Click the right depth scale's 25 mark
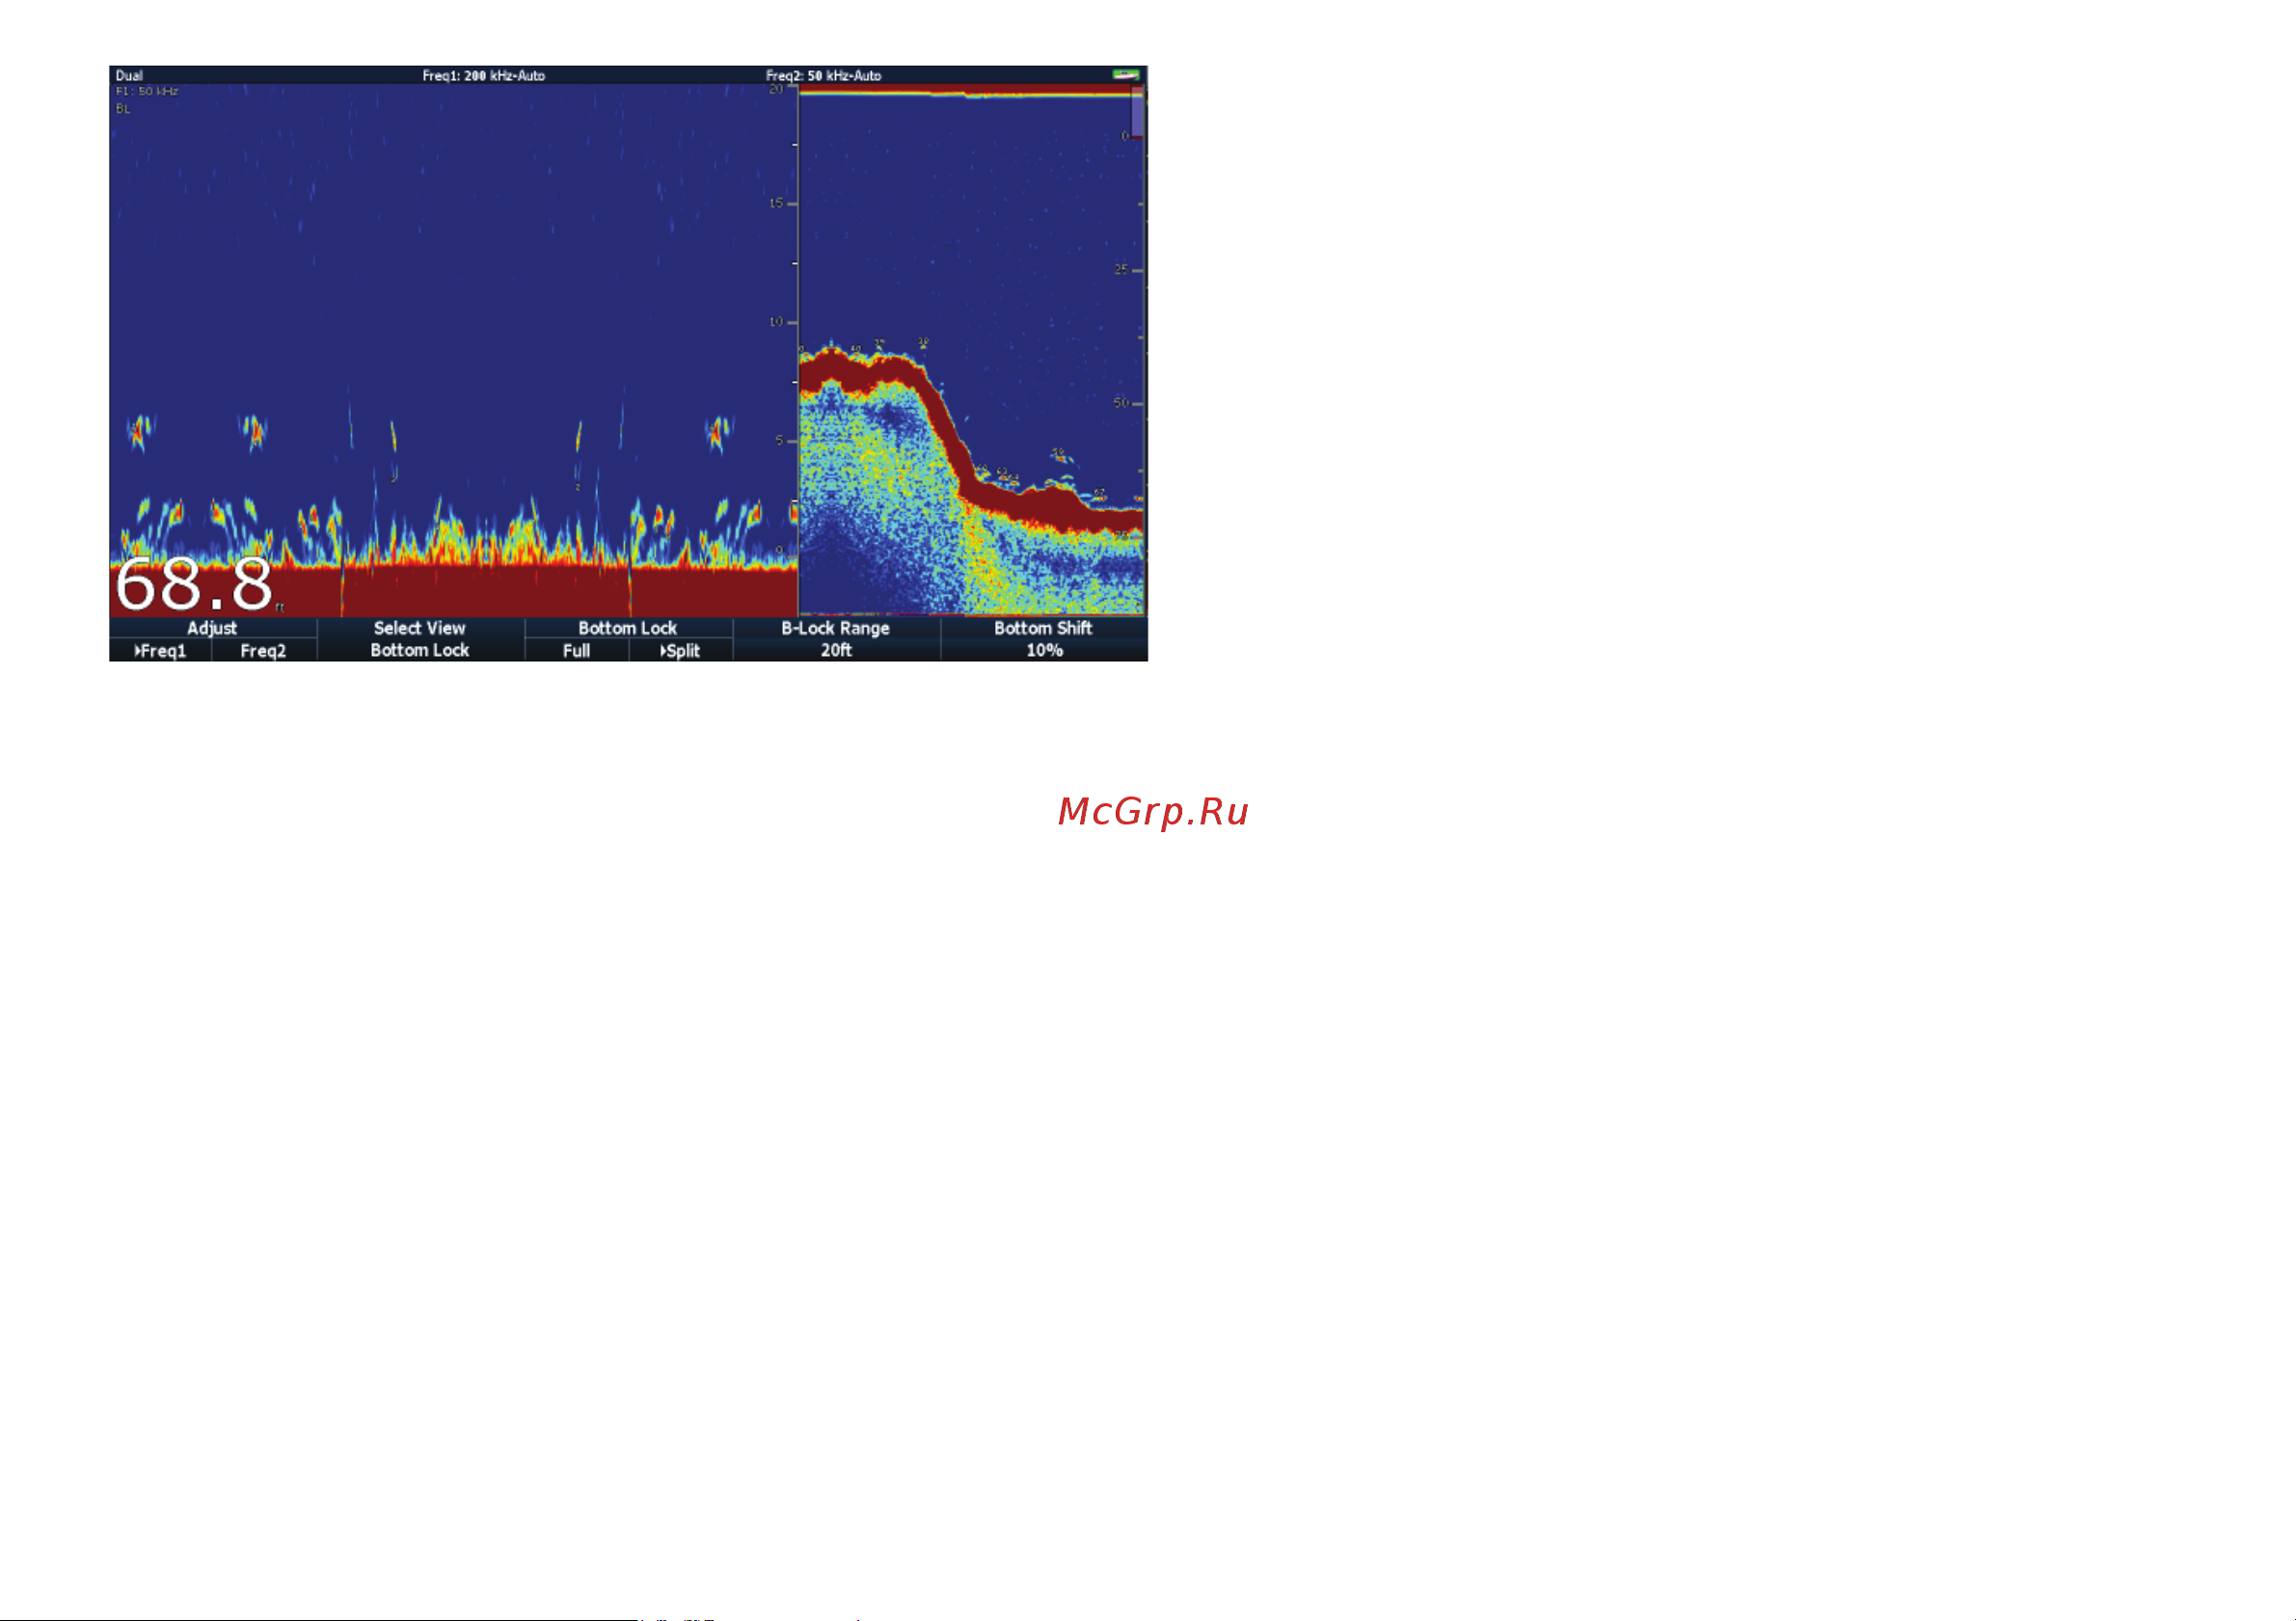The height and width of the screenshot is (1621, 2296). click(1121, 270)
